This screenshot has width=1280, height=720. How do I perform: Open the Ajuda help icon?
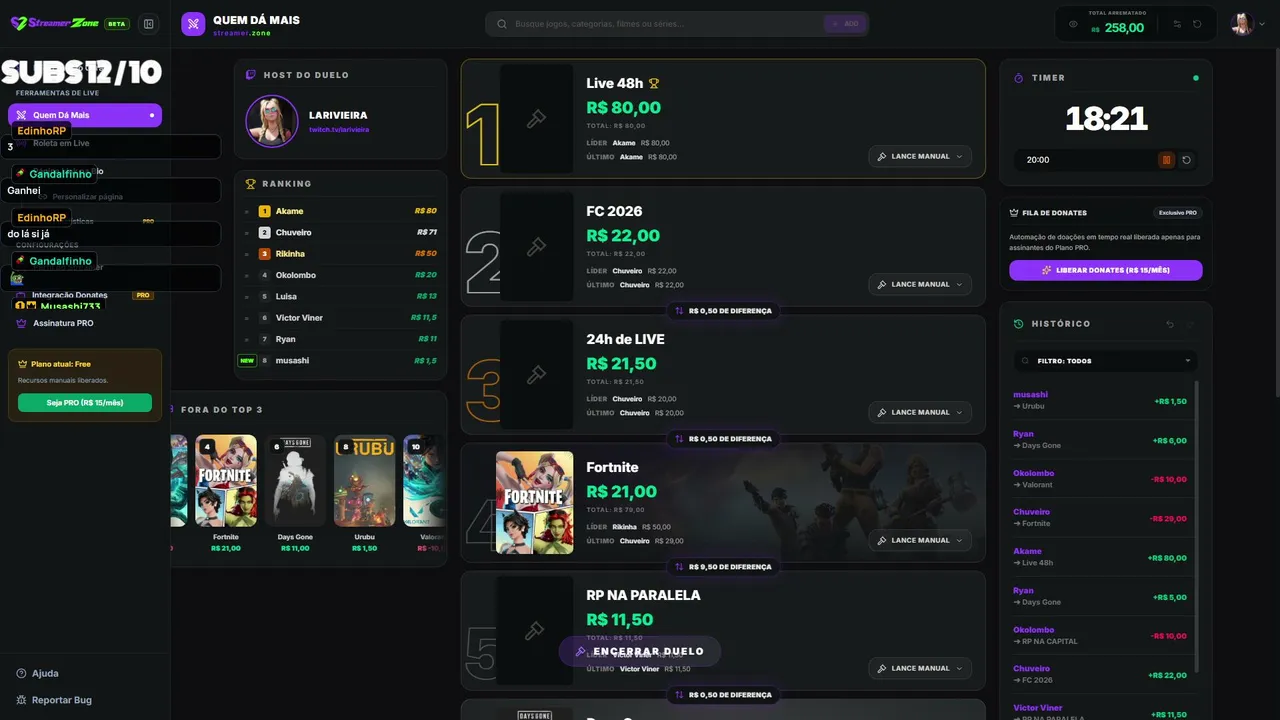click(21, 674)
